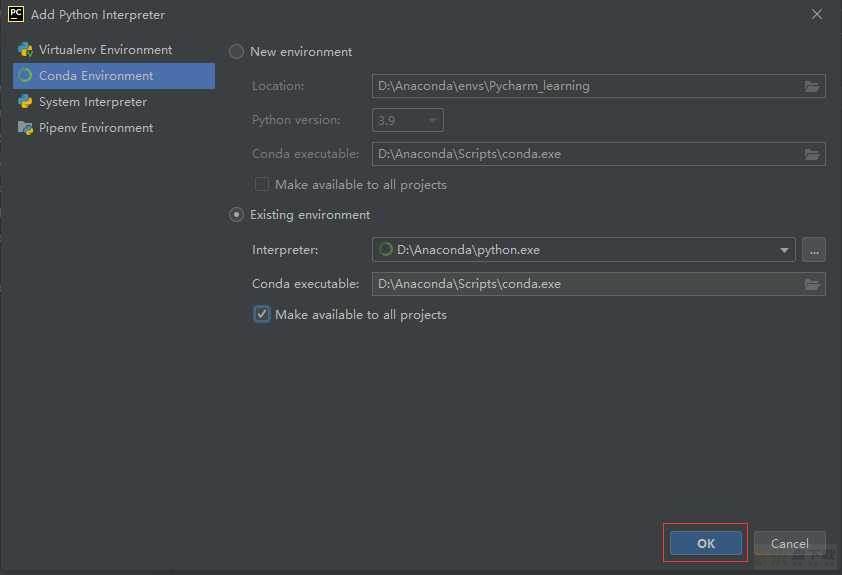Click the conda icon in Interpreter field
Image resolution: width=842 pixels, height=575 pixels.
pyautogui.click(x=386, y=249)
